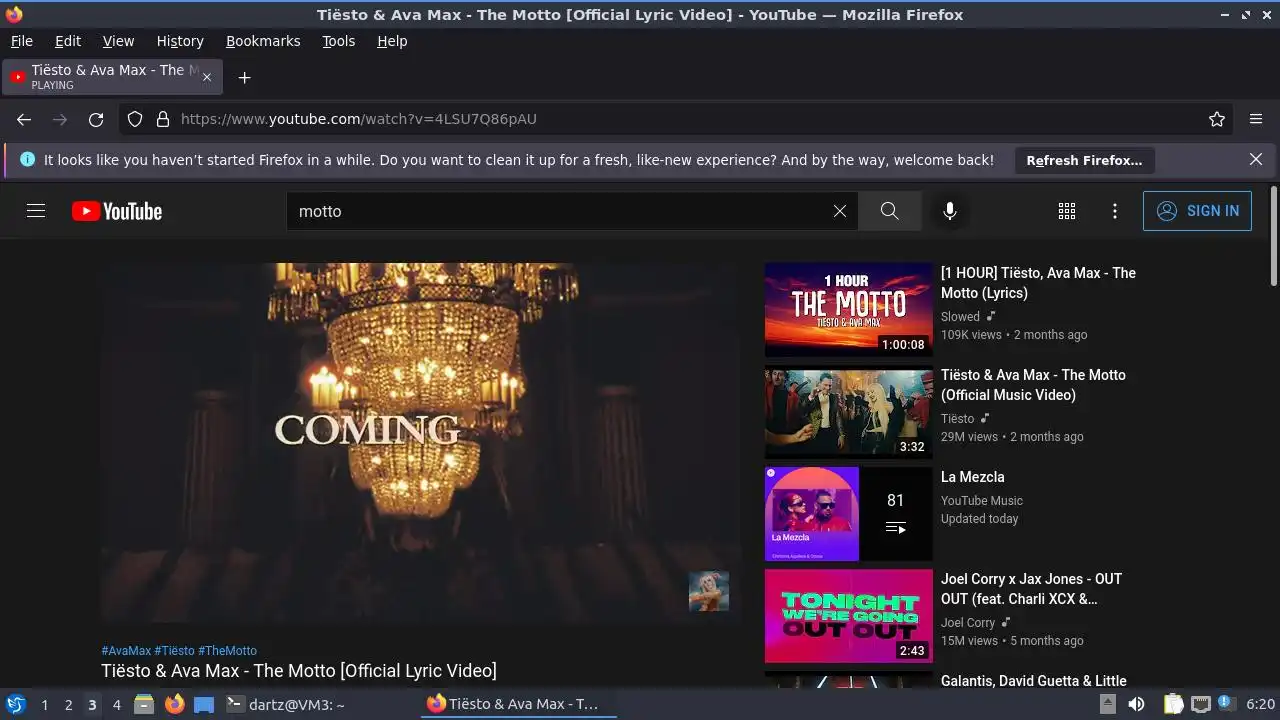
Task: Bookmark this page with the star
Action: (1217, 119)
